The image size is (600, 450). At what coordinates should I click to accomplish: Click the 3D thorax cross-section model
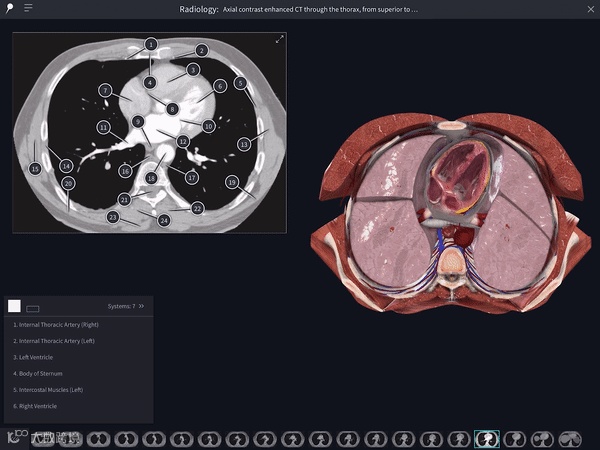pyautogui.click(x=451, y=214)
